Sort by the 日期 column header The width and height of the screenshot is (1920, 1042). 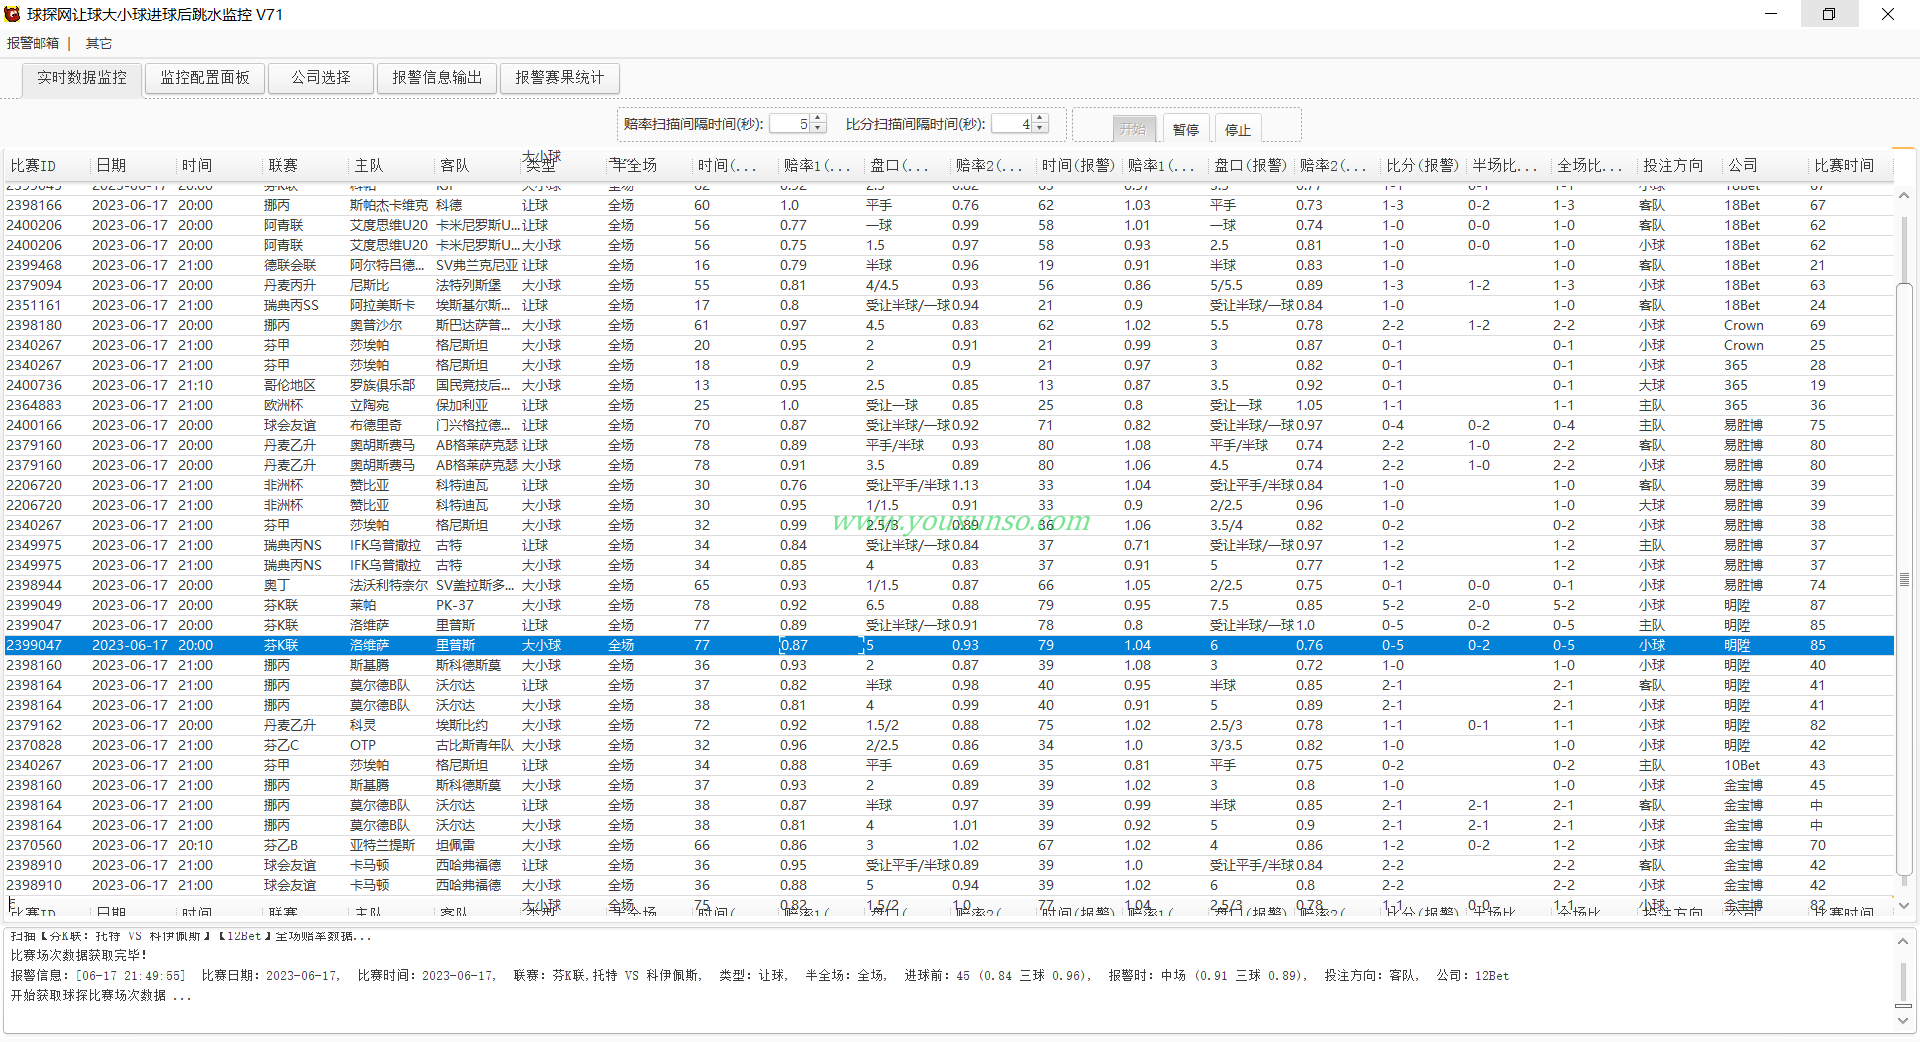133,166
